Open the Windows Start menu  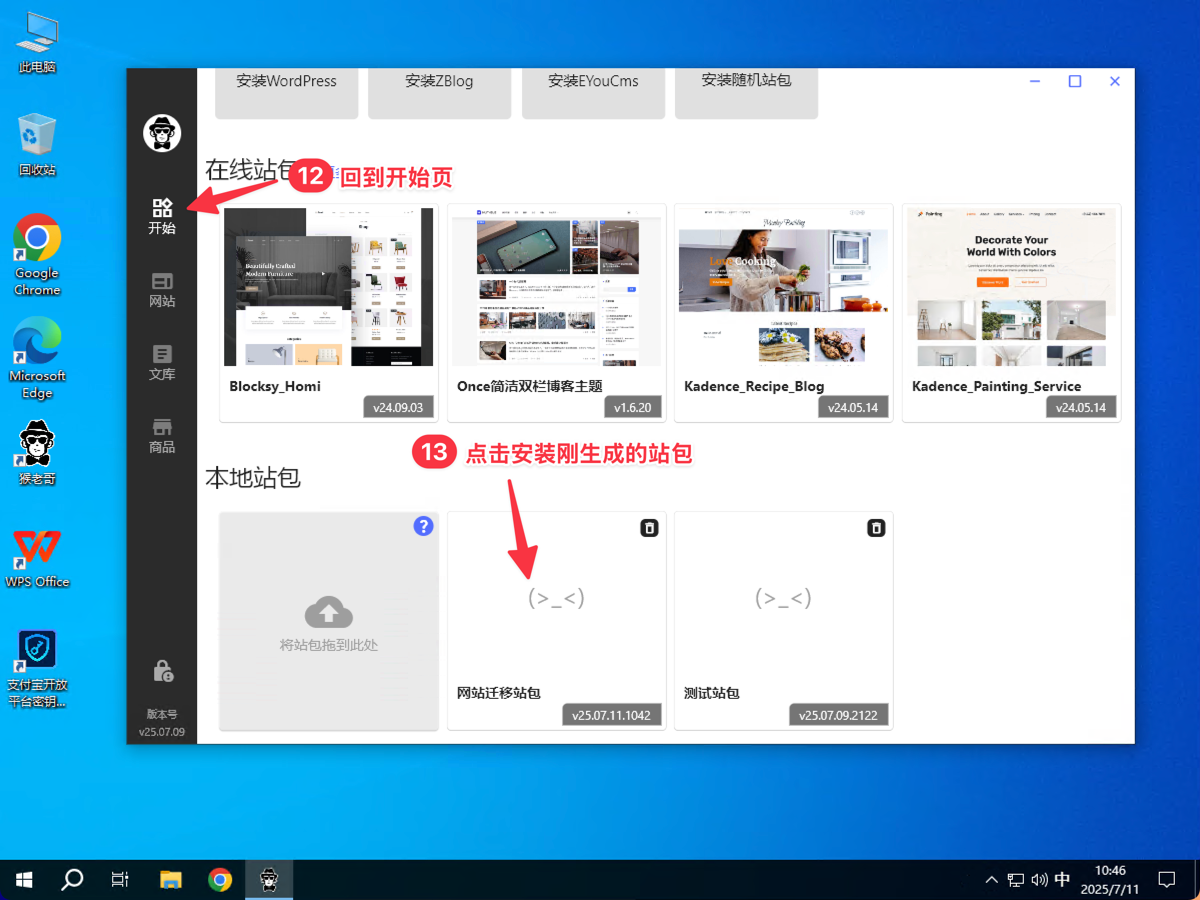[24, 880]
